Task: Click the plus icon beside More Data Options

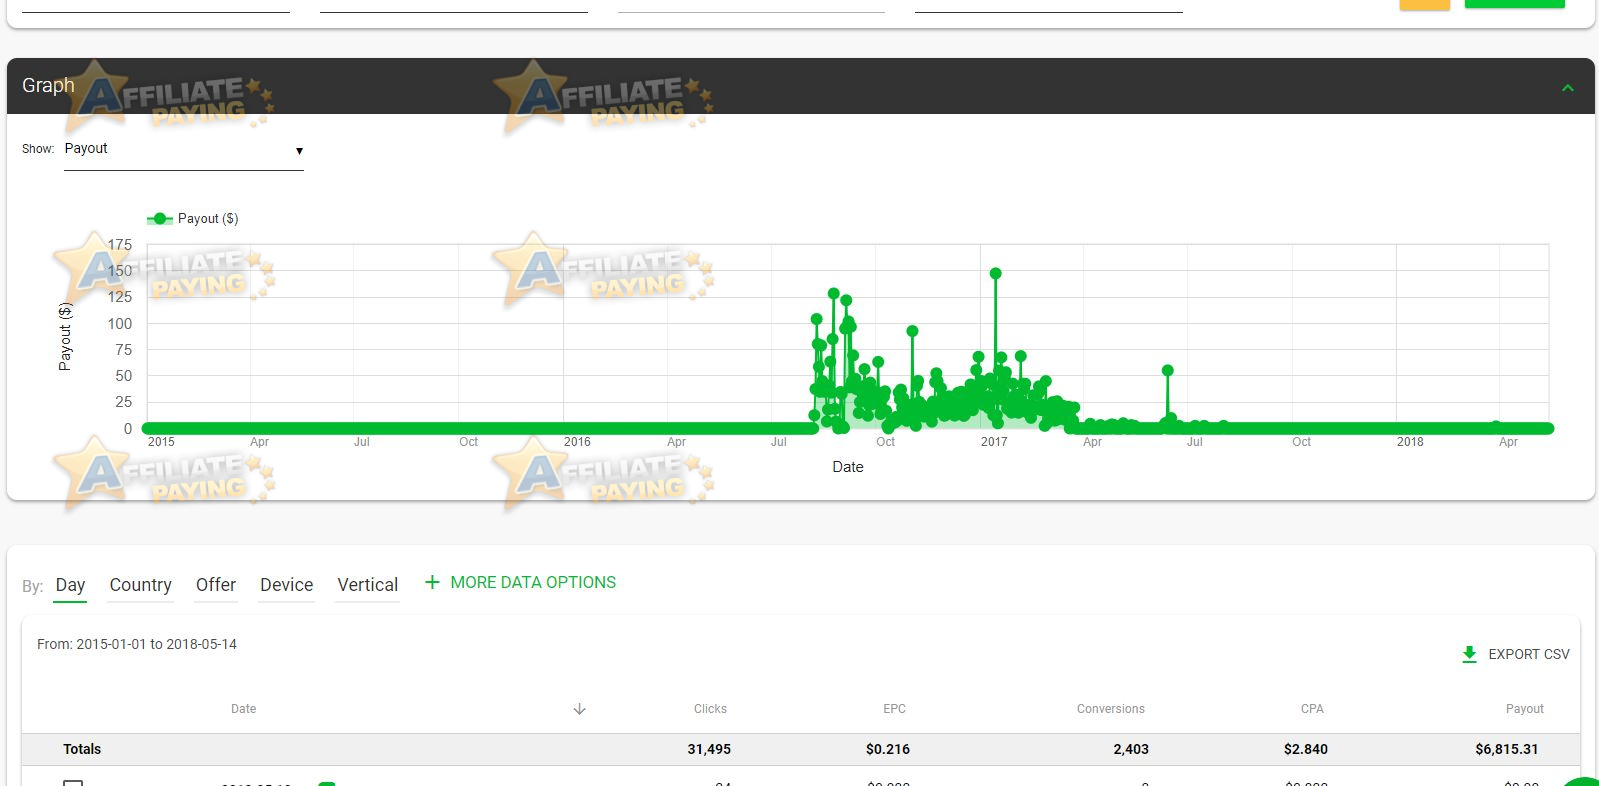Action: coord(432,582)
